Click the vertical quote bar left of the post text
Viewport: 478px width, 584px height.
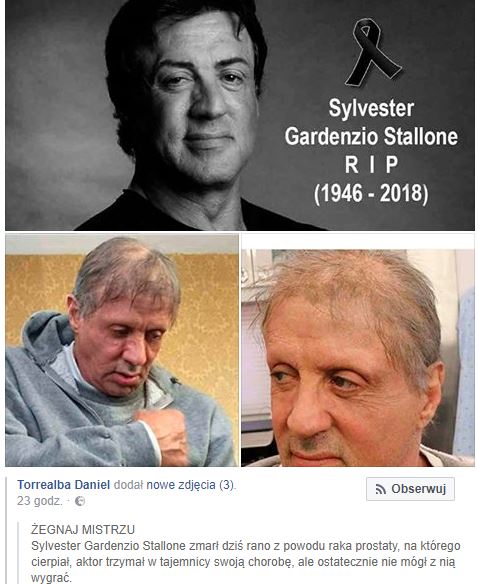point(19,553)
